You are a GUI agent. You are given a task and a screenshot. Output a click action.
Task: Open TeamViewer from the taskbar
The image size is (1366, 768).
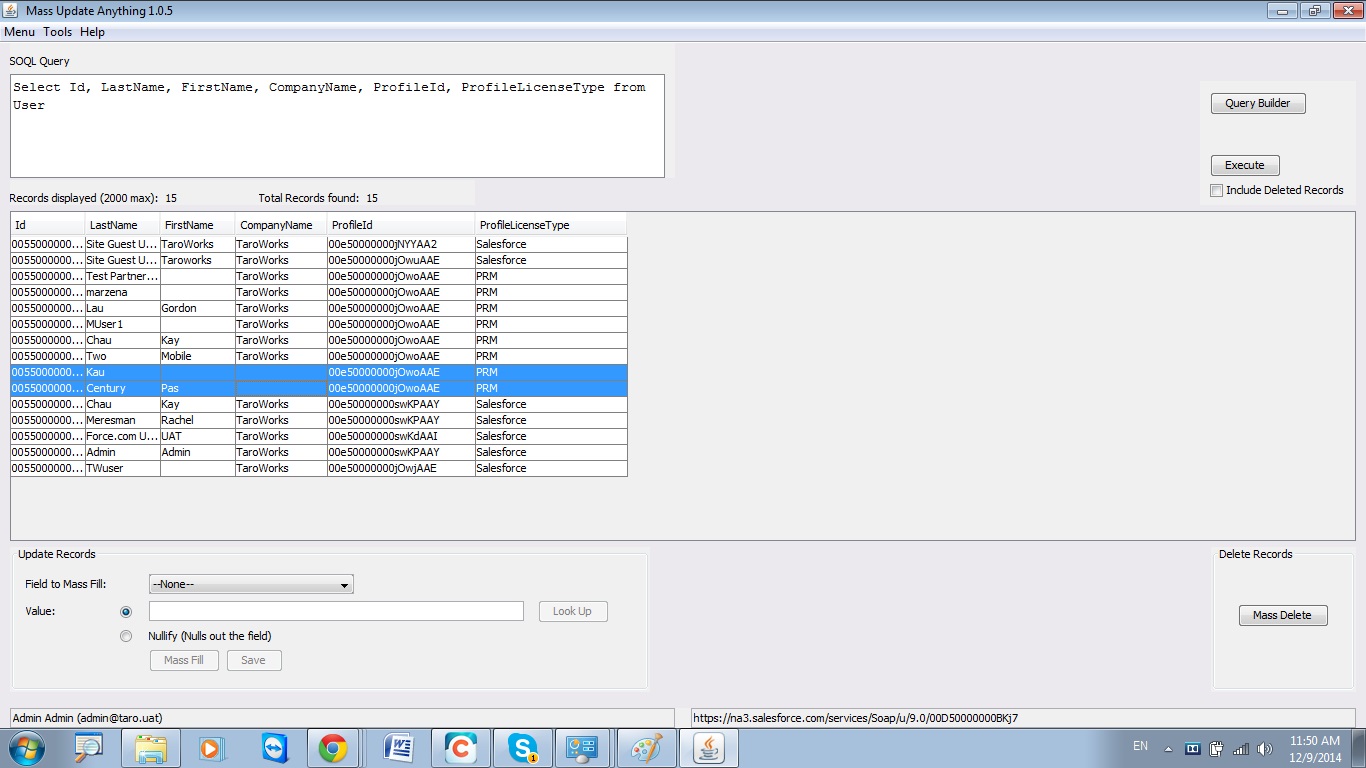pyautogui.click(x=273, y=748)
